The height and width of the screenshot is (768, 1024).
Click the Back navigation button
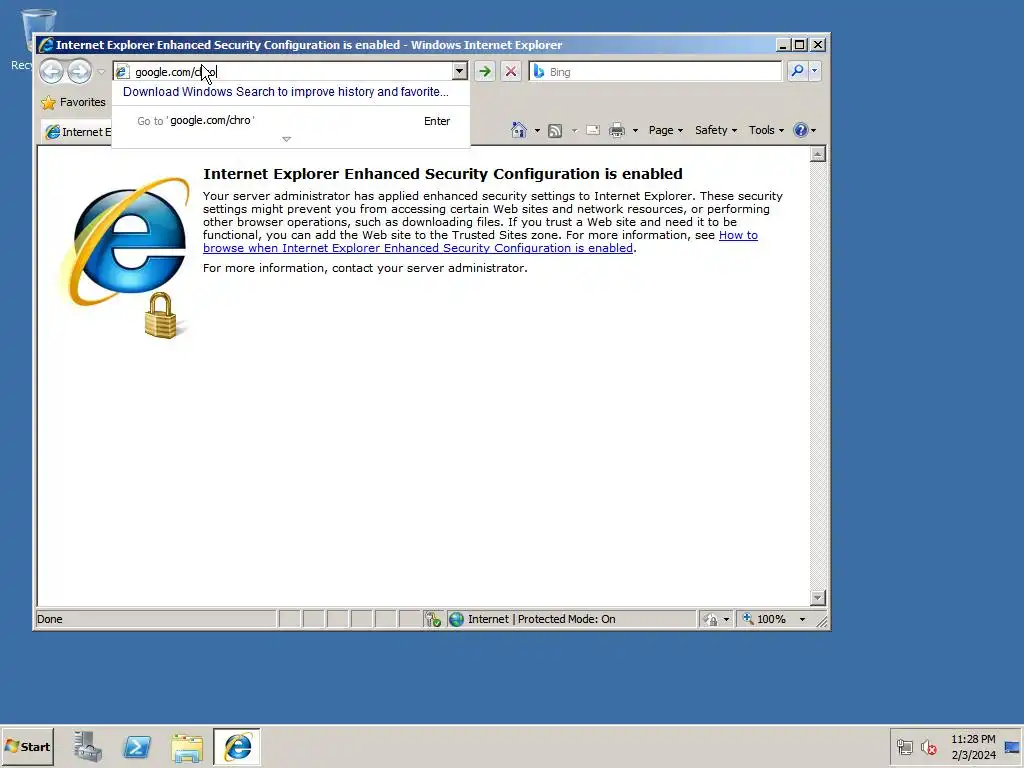(52, 71)
